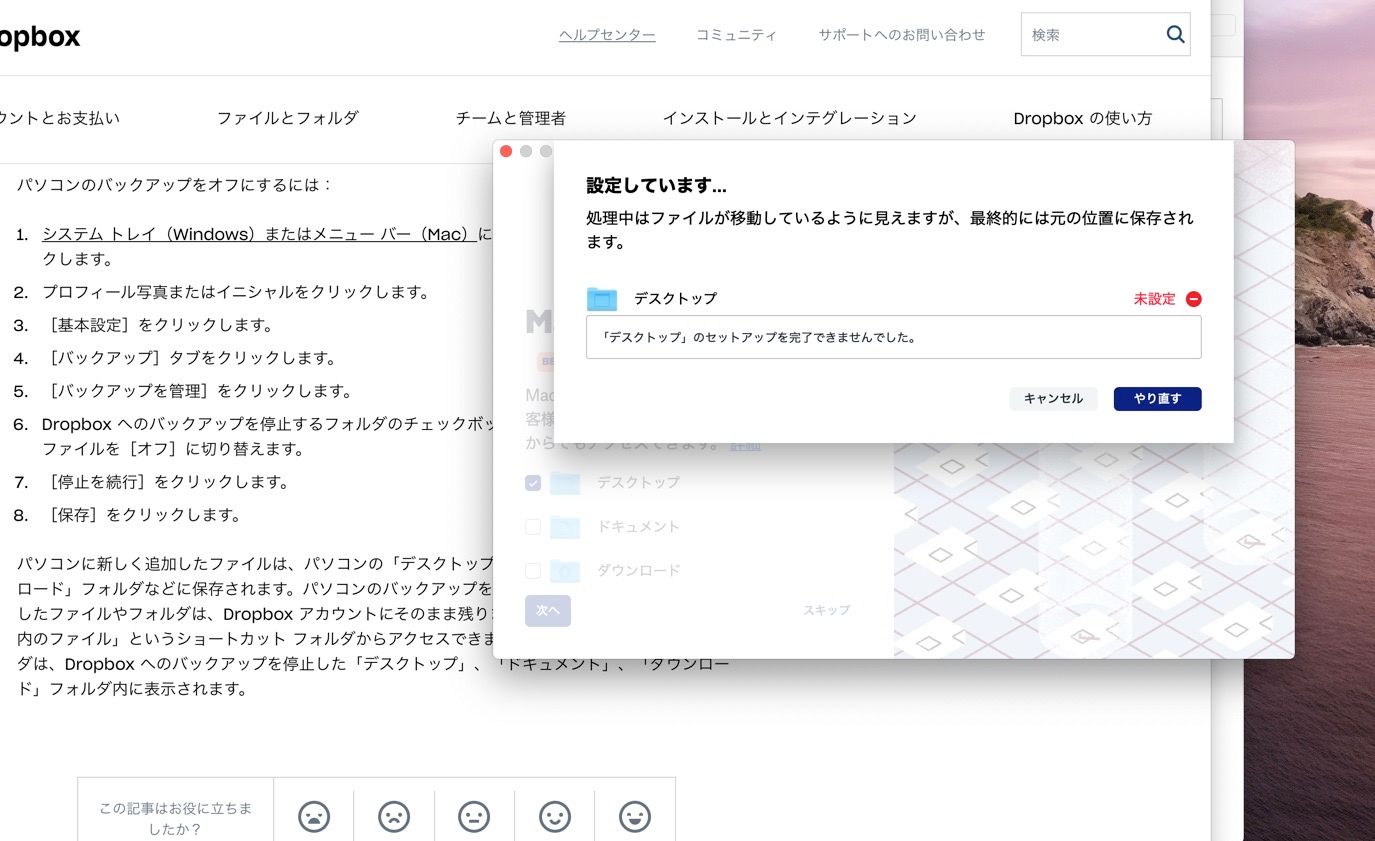This screenshot has width=1375, height=841.
Task: Click the デスクトップ label in dialog
Action: point(675,299)
